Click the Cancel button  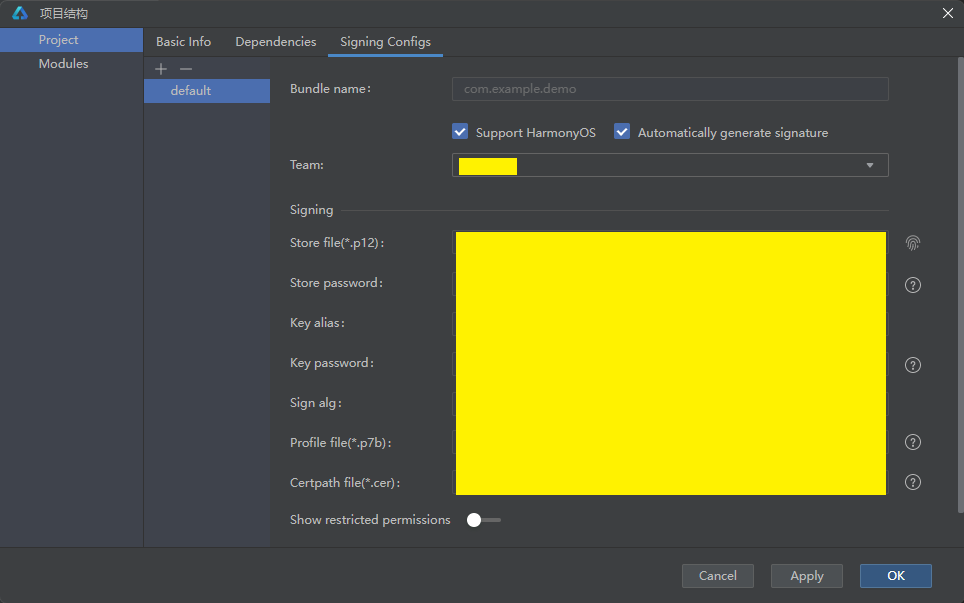click(717, 576)
